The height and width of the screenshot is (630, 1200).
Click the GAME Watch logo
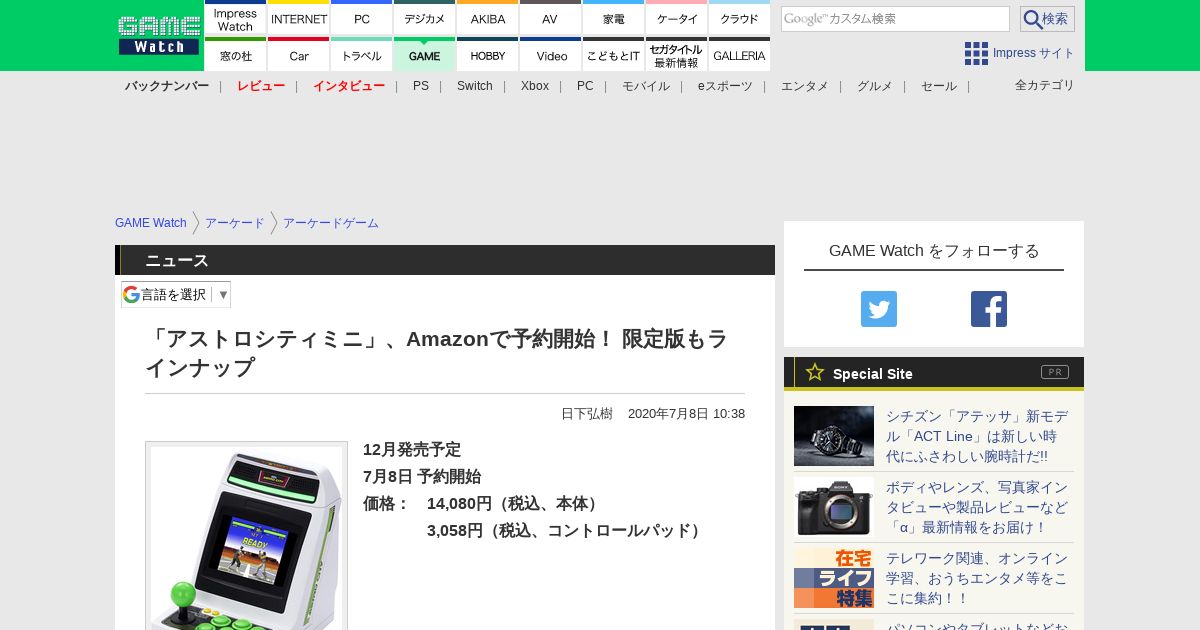[x=159, y=35]
